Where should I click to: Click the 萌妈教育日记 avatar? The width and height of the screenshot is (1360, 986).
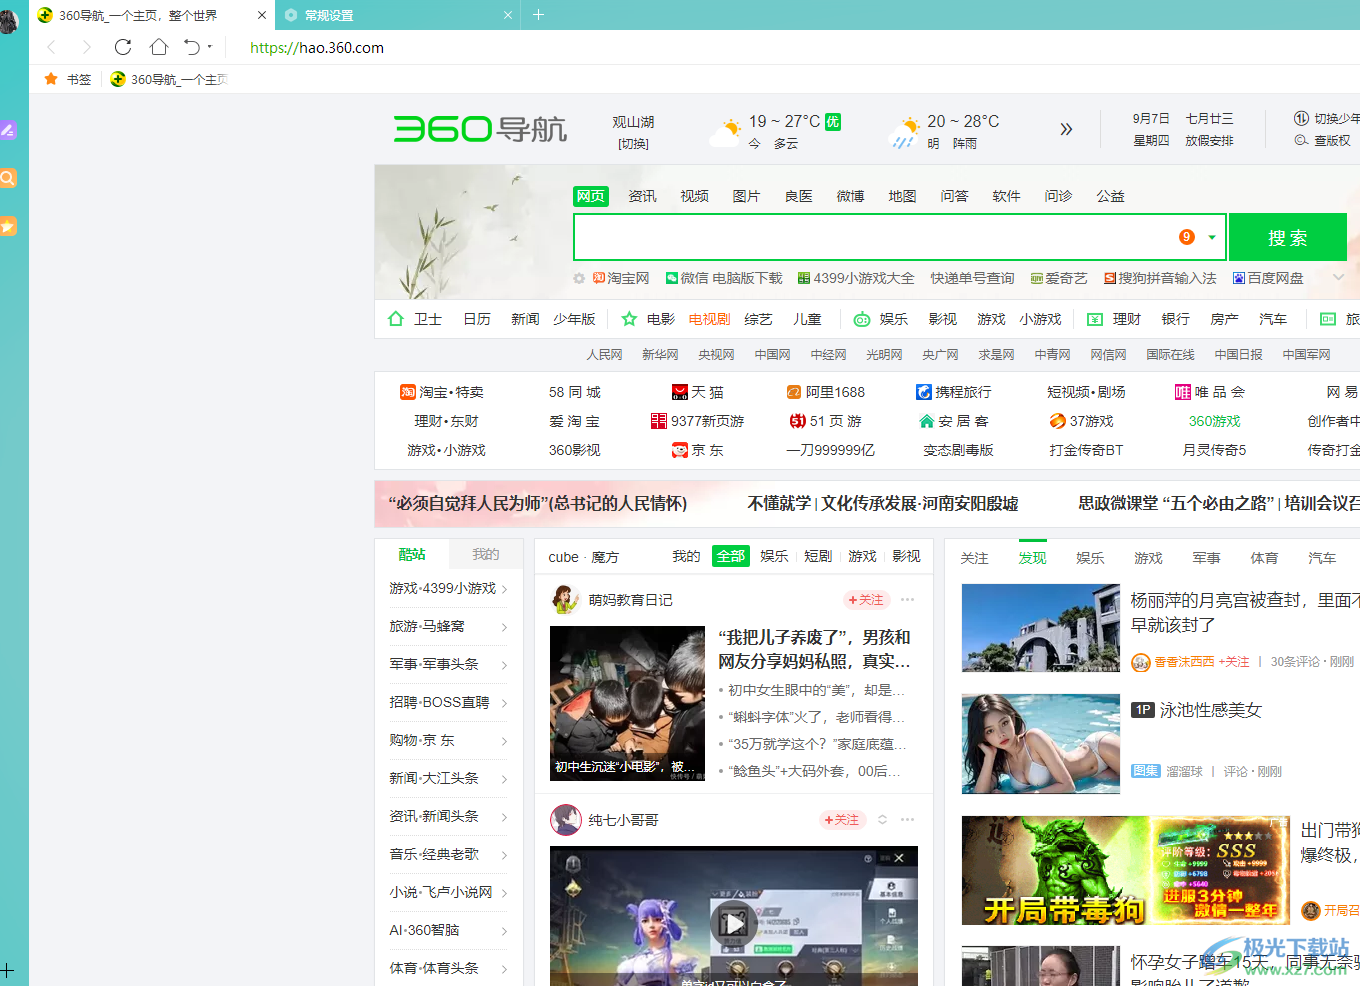(x=566, y=600)
